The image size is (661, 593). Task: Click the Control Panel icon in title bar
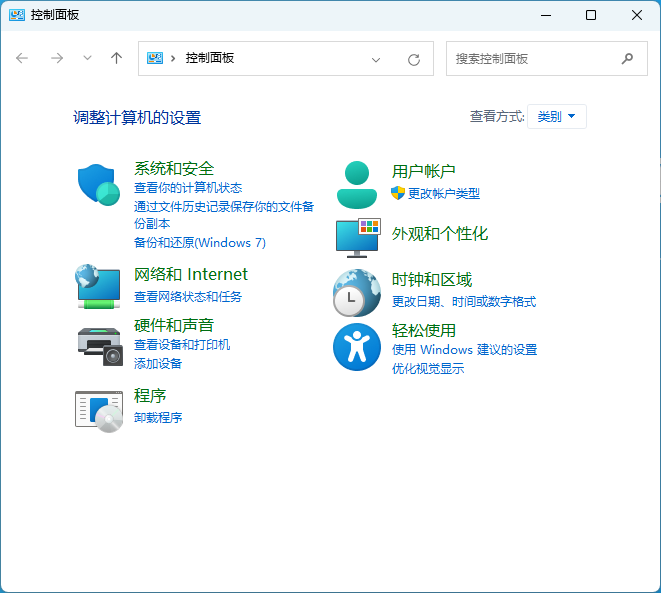coord(17,15)
